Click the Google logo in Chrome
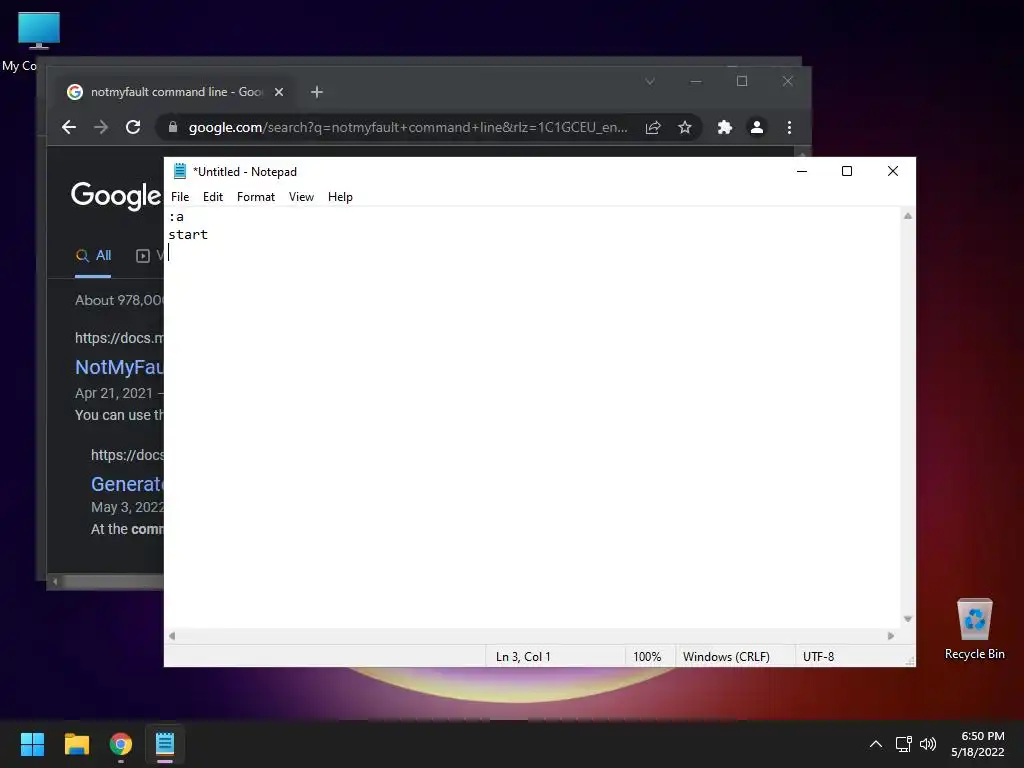 [x=116, y=195]
